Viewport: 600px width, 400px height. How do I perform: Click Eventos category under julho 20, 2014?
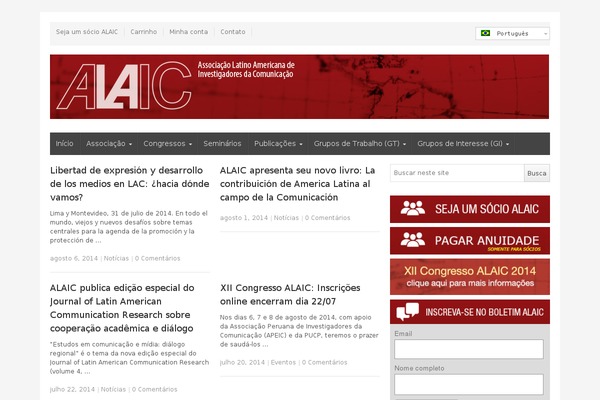[x=283, y=362]
